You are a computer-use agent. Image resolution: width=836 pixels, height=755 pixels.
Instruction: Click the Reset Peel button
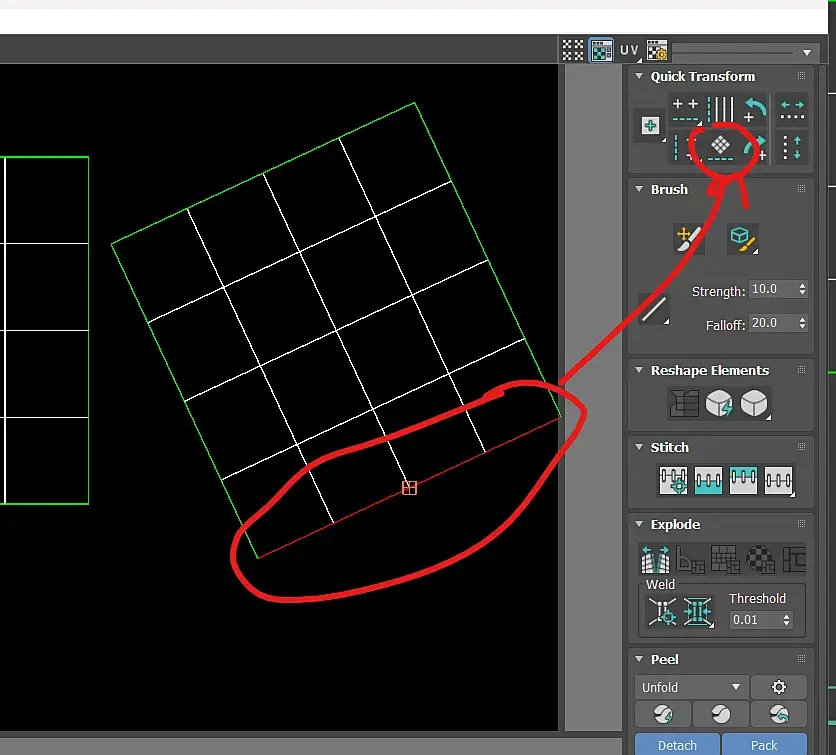point(778,713)
